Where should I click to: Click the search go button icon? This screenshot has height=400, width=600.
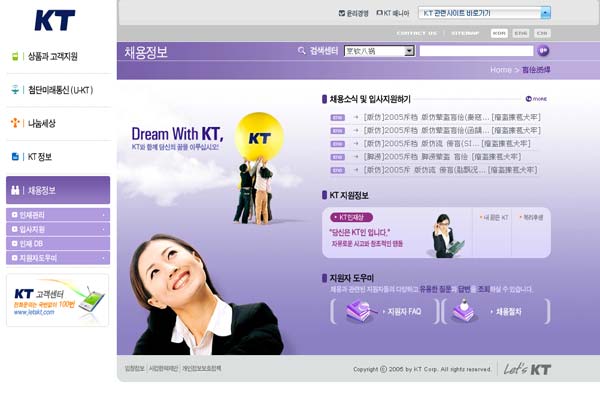[x=543, y=50]
